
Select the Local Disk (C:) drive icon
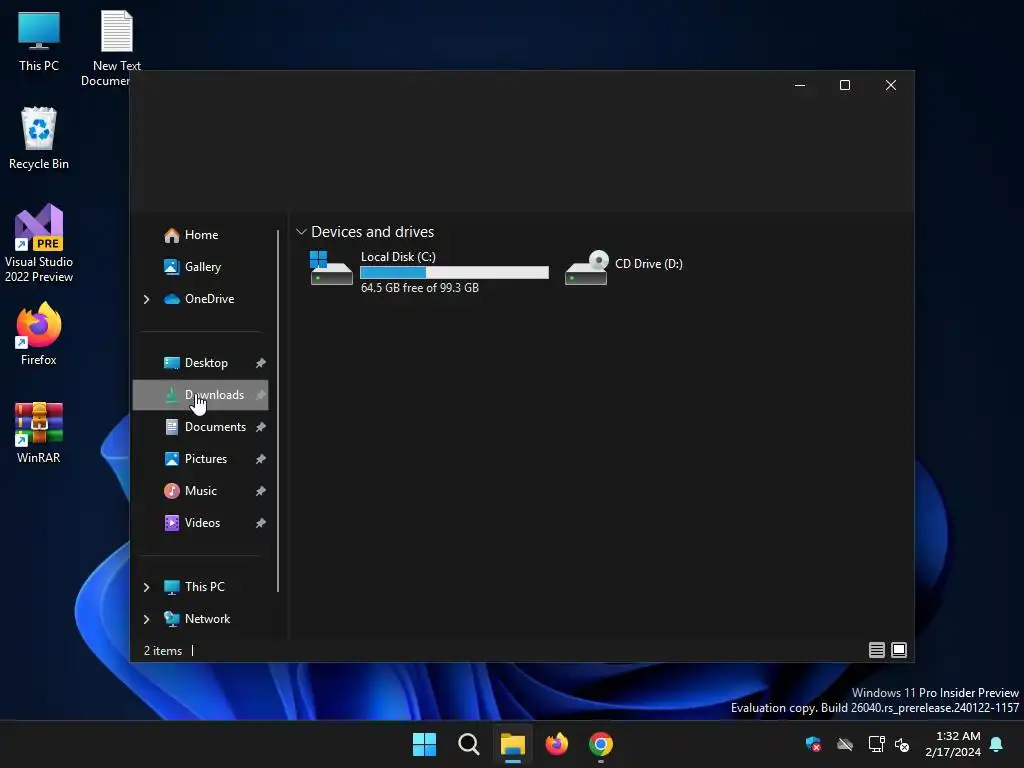330,268
